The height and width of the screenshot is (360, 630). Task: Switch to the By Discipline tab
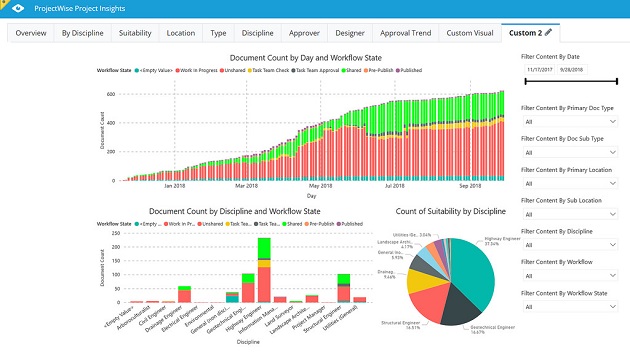tap(82, 33)
